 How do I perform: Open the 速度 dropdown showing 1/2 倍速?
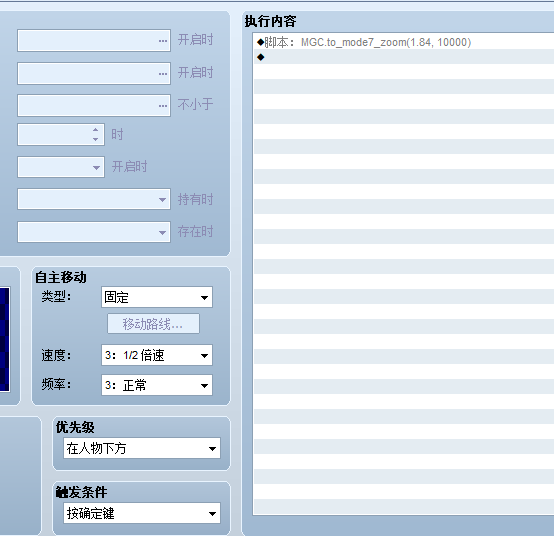157,355
